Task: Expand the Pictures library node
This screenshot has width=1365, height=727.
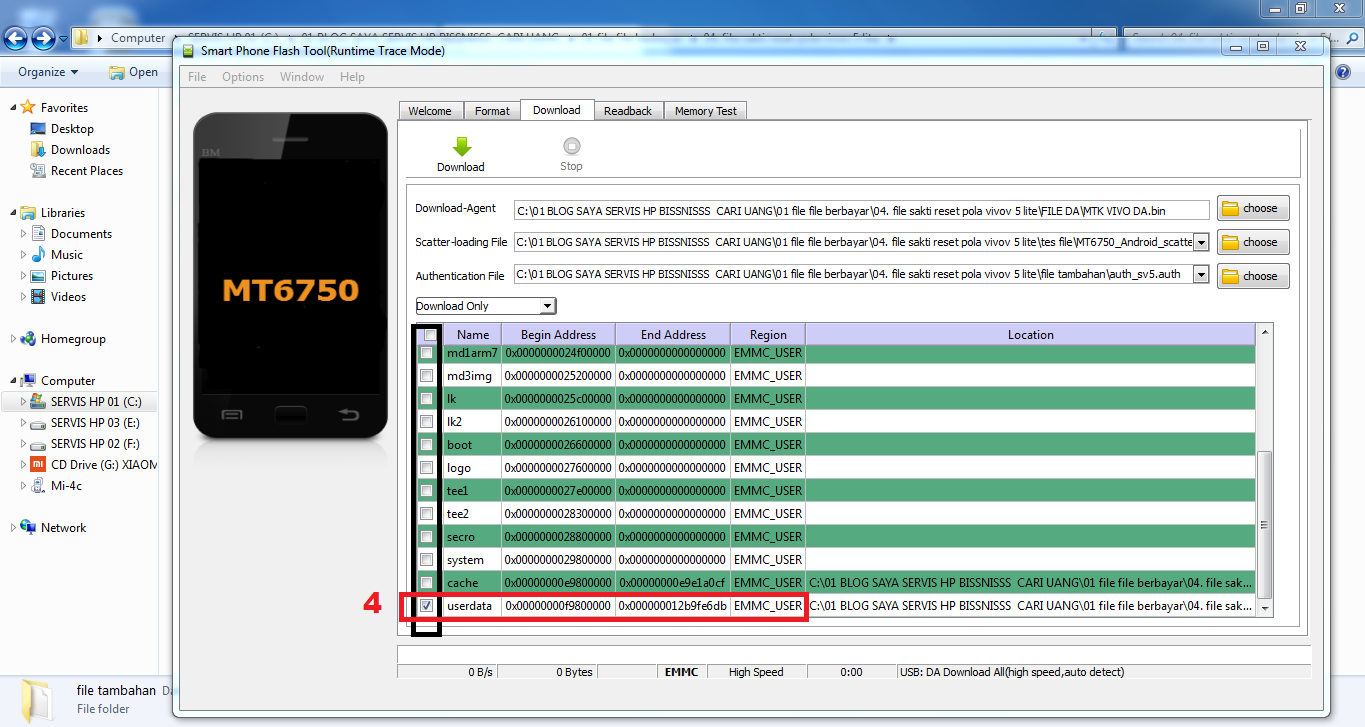Action: tap(25, 276)
